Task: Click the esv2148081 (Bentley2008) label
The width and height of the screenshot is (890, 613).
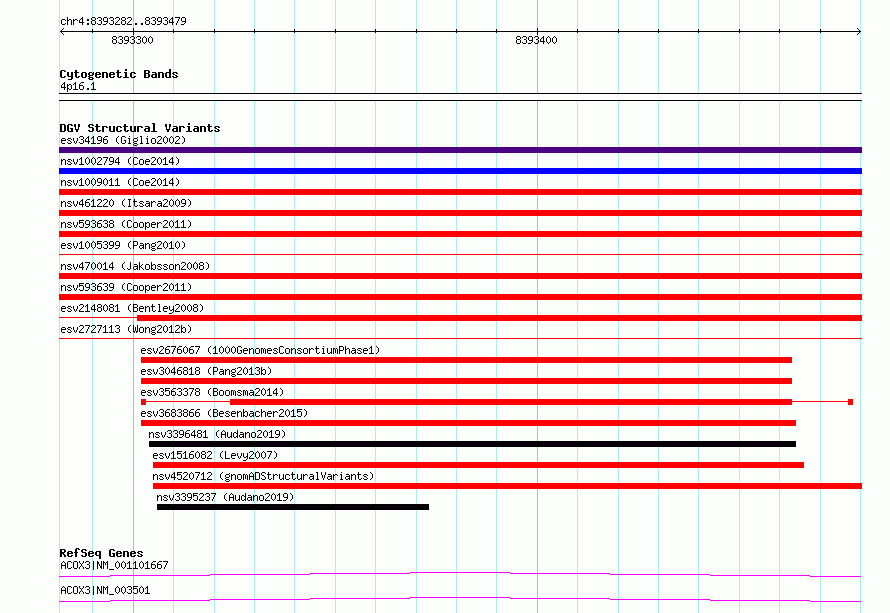Action: (132, 308)
